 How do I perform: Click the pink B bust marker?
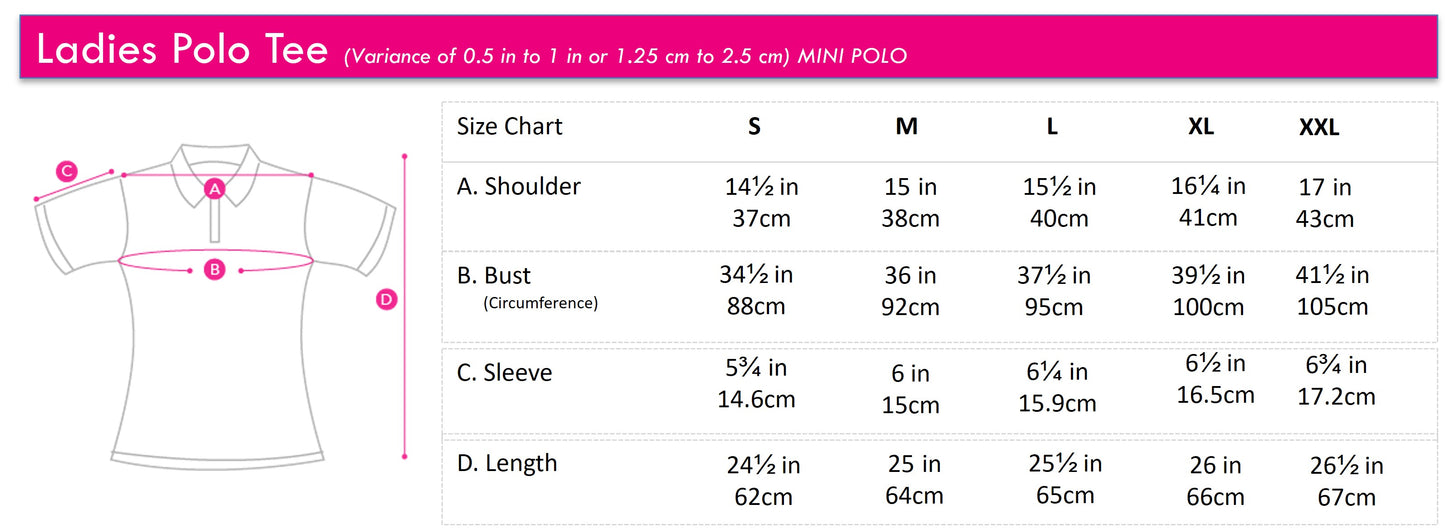[214, 268]
